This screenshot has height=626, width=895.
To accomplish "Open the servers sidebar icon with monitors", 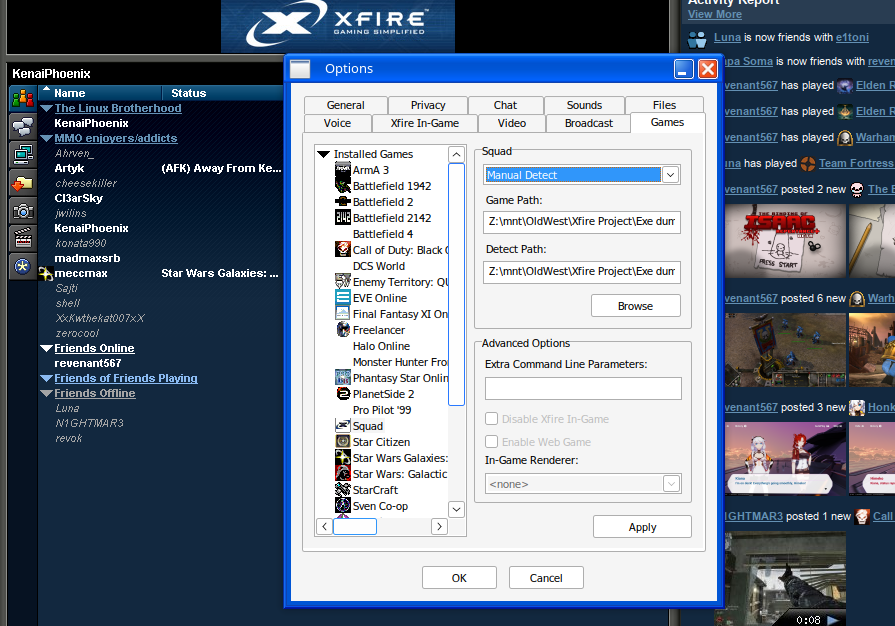I will (23, 155).
